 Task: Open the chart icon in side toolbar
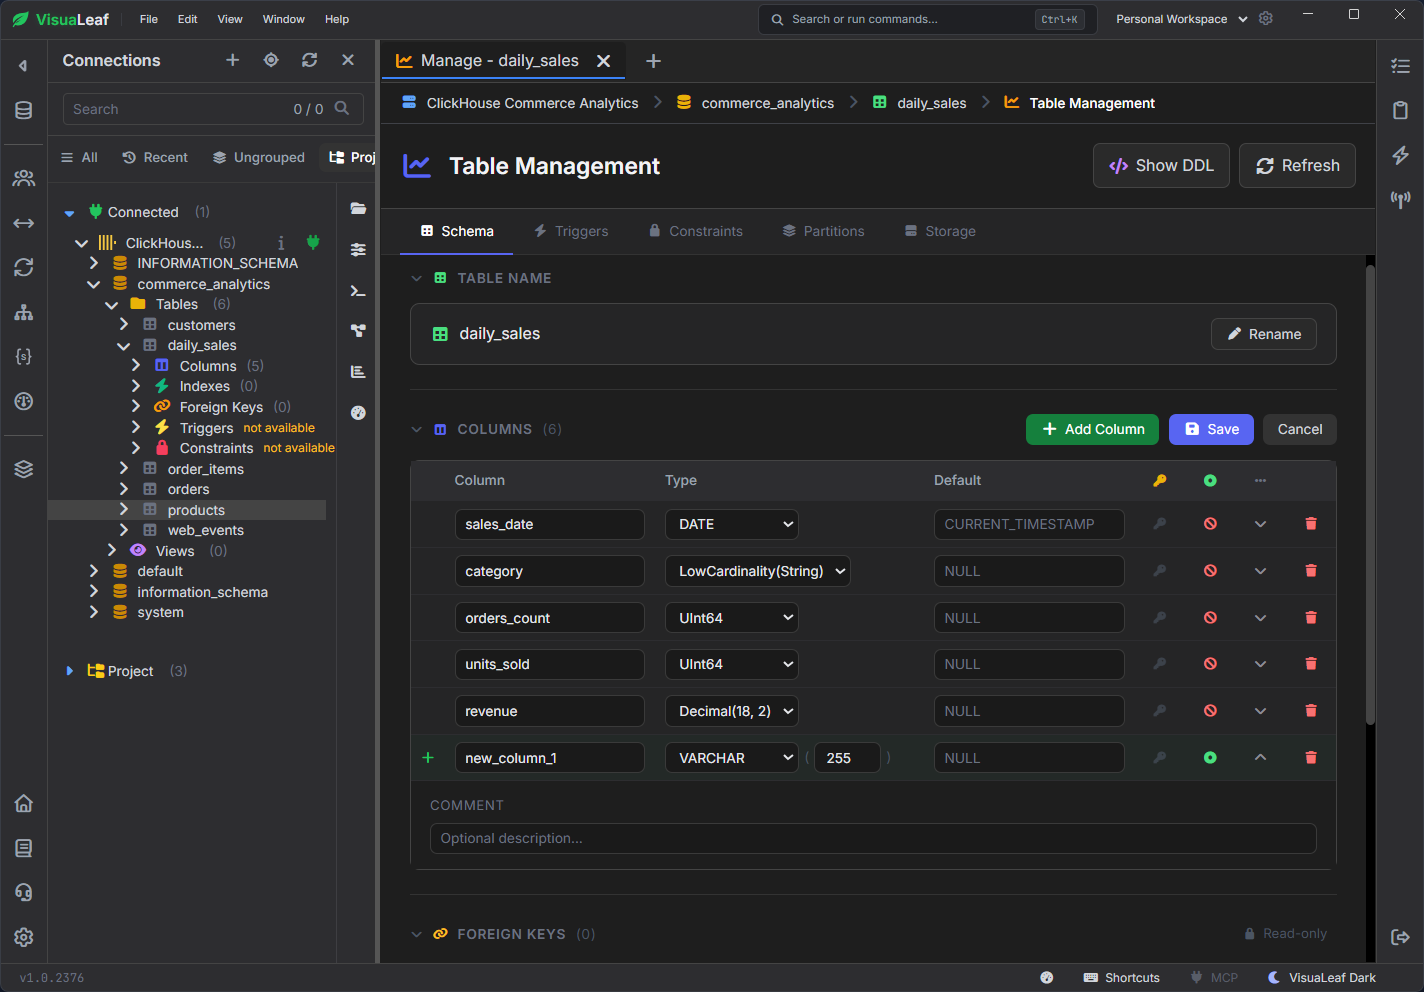point(358,372)
